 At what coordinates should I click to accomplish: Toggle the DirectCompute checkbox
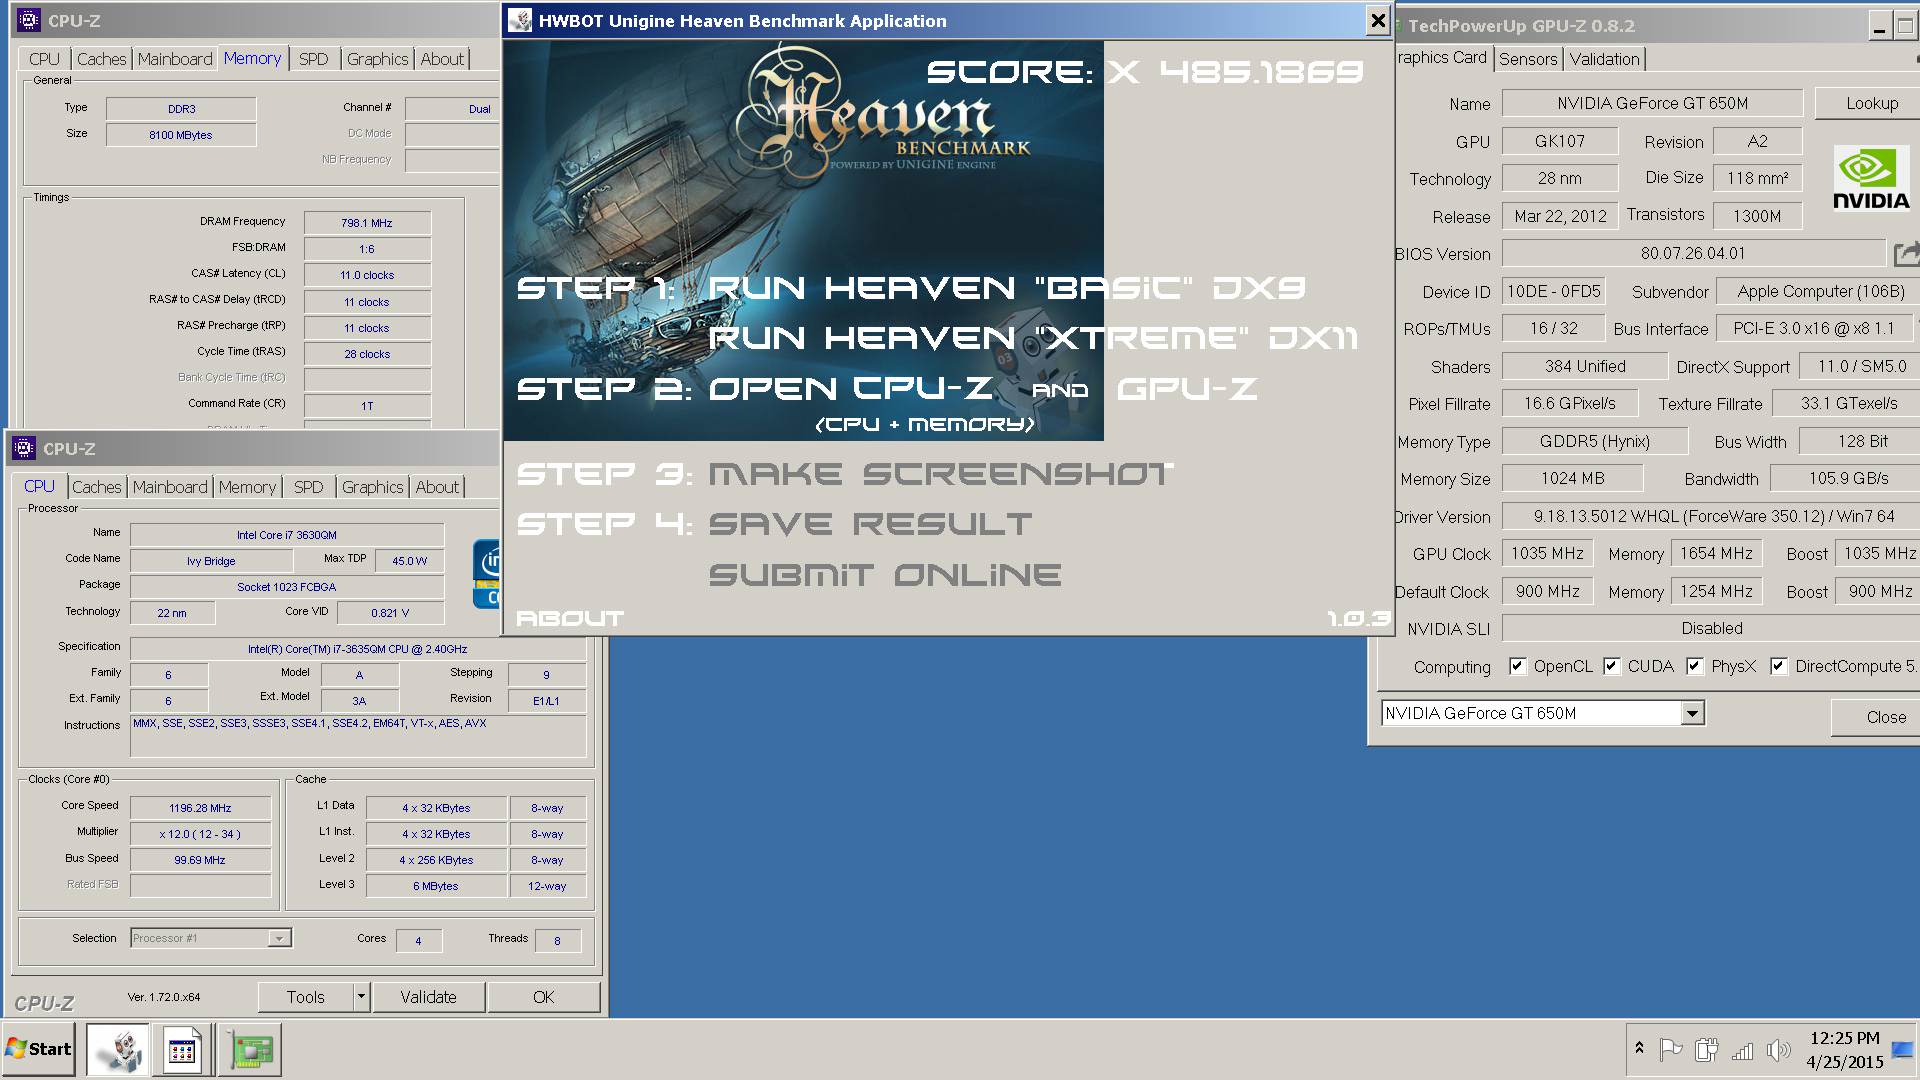pos(1778,666)
